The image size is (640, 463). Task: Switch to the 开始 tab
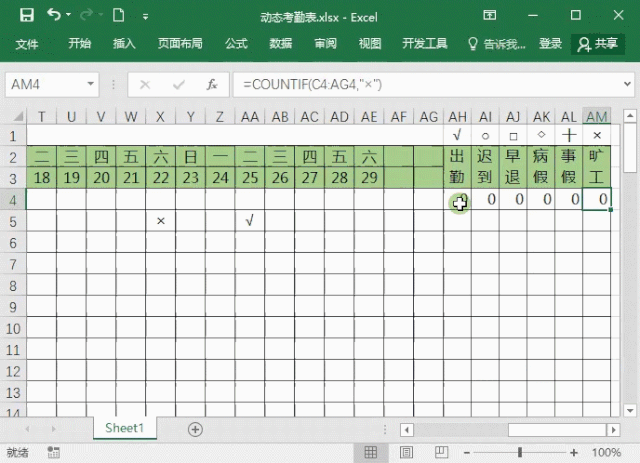pos(80,43)
